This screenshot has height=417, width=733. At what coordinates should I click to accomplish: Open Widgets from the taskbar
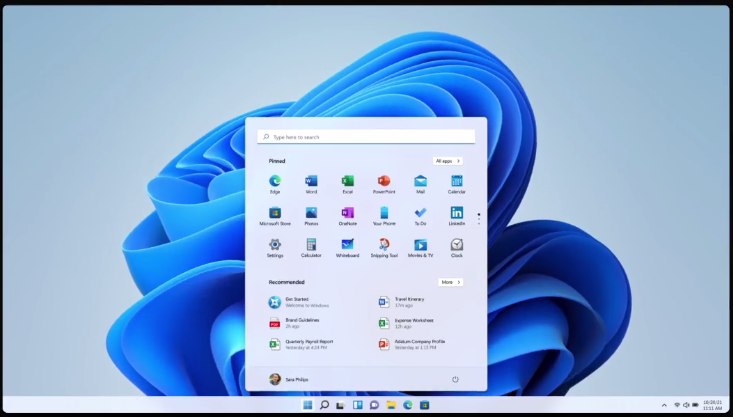click(x=358, y=405)
